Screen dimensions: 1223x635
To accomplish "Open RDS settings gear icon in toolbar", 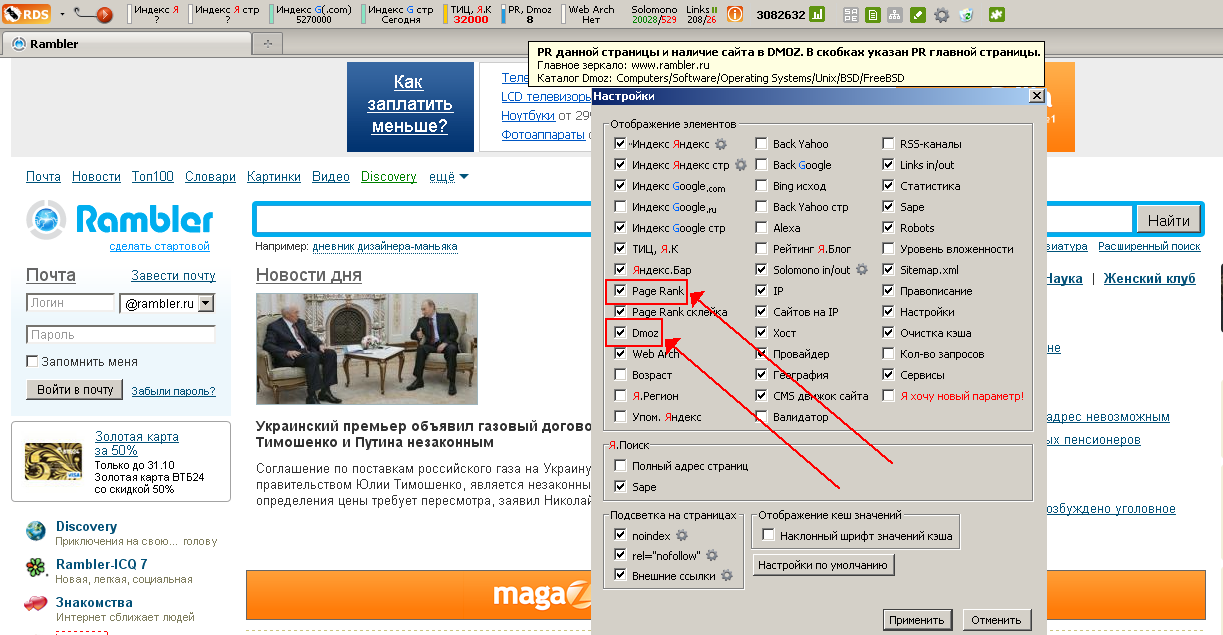I will point(942,15).
